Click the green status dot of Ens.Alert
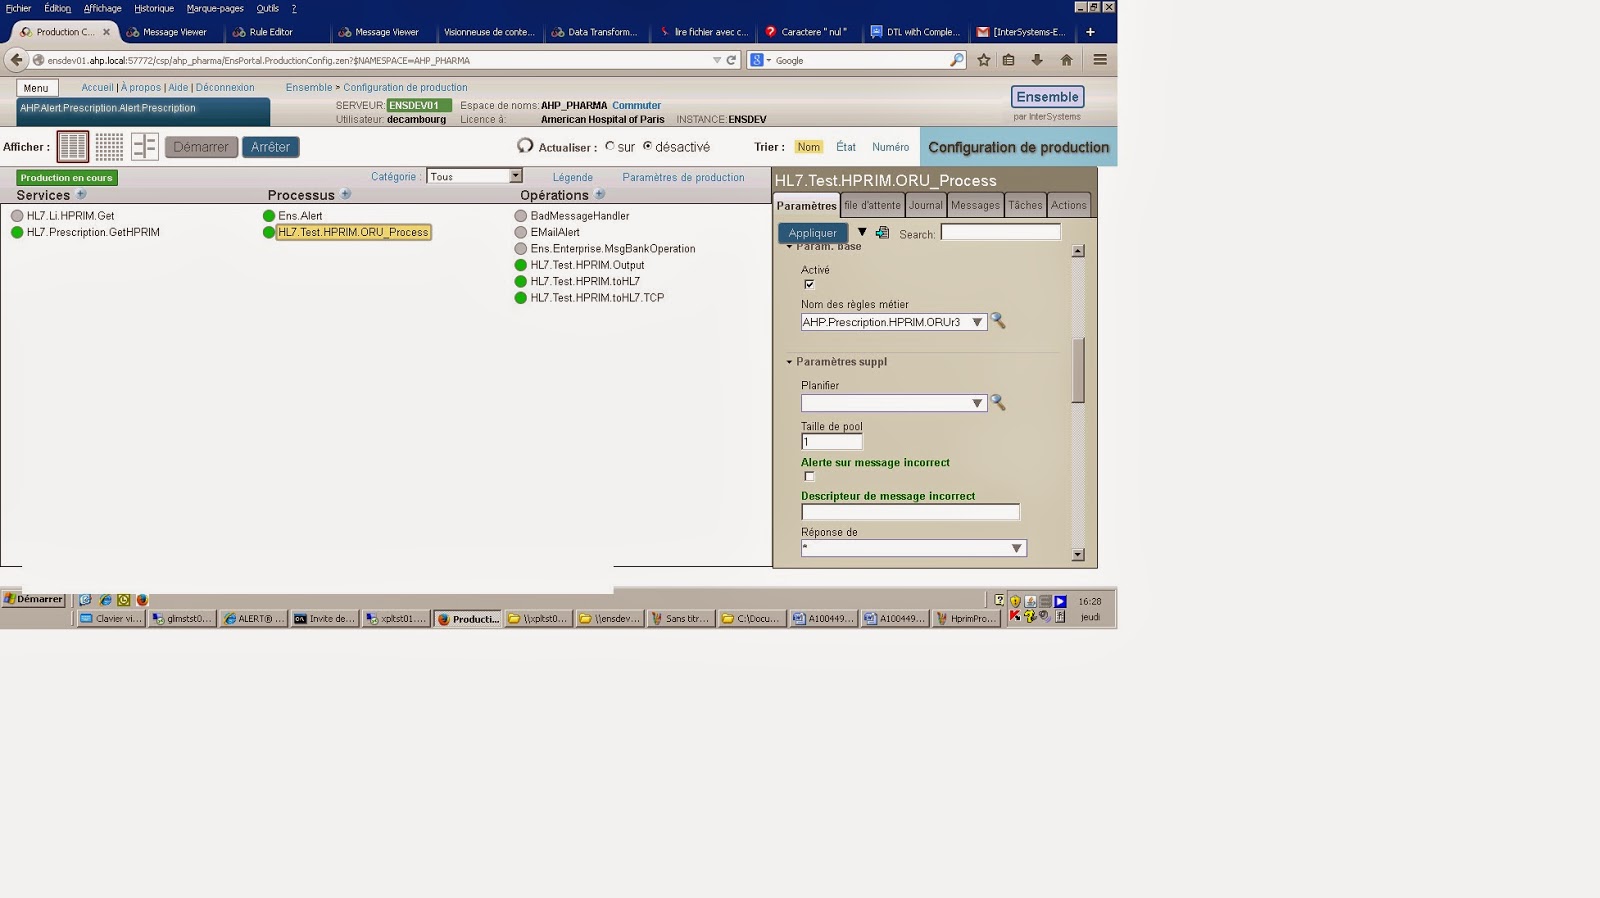1600x898 pixels. coord(269,216)
